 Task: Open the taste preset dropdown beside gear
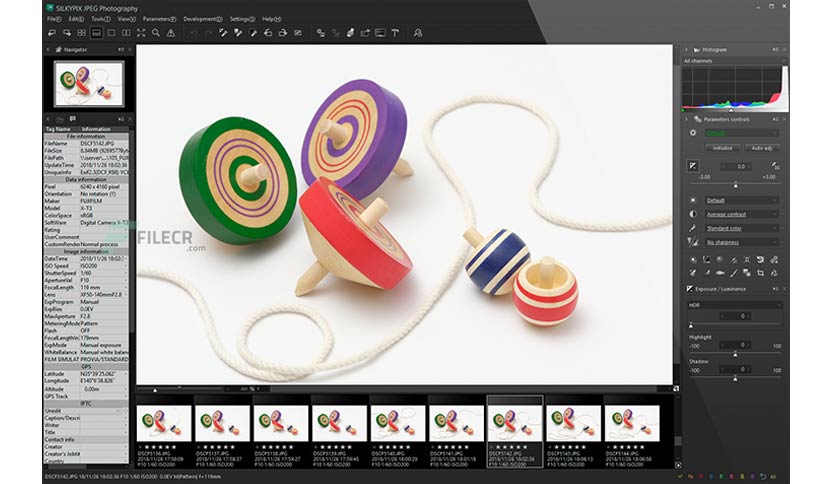click(742, 133)
